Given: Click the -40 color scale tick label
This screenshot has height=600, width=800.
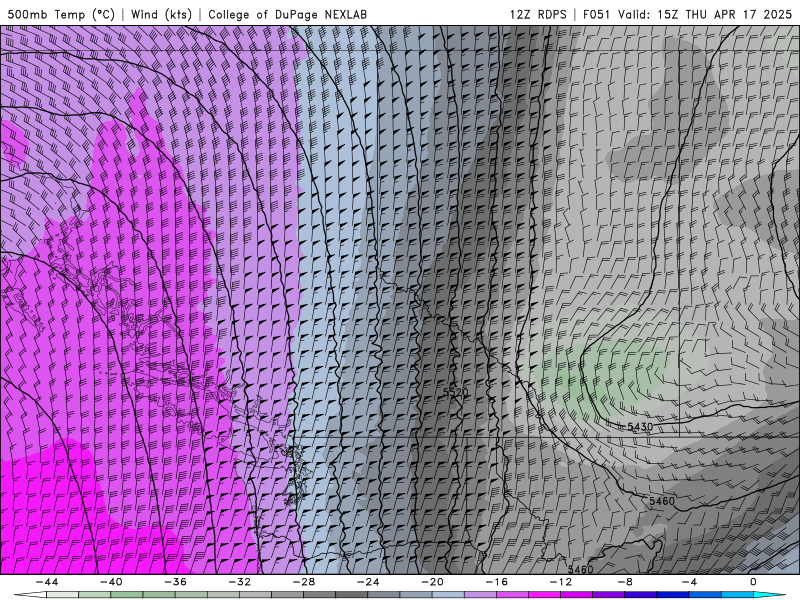Looking at the screenshot, I should tap(111, 582).
